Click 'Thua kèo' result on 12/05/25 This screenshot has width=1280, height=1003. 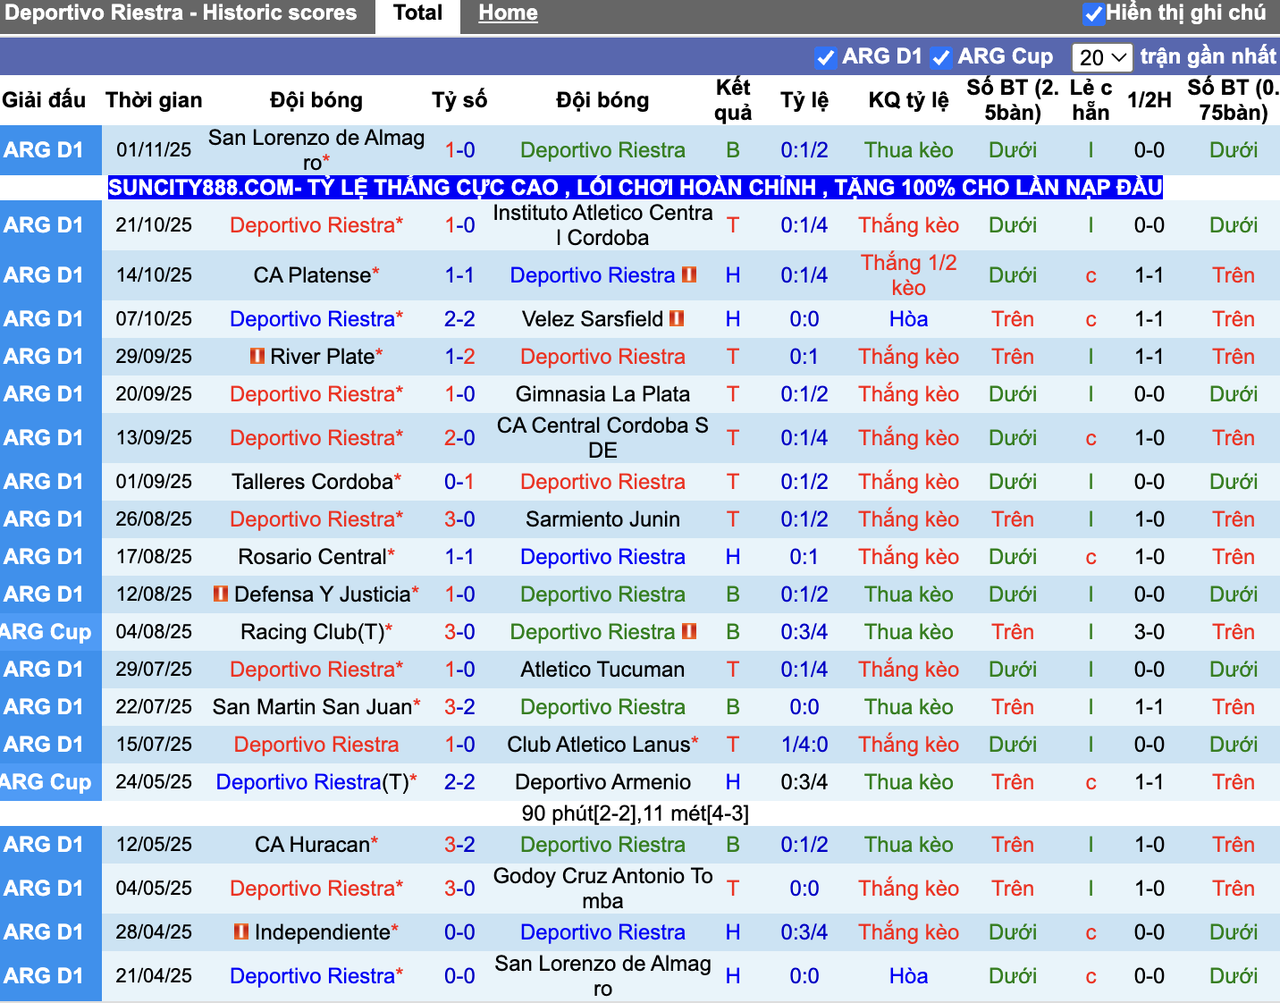(x=909, y=845)
